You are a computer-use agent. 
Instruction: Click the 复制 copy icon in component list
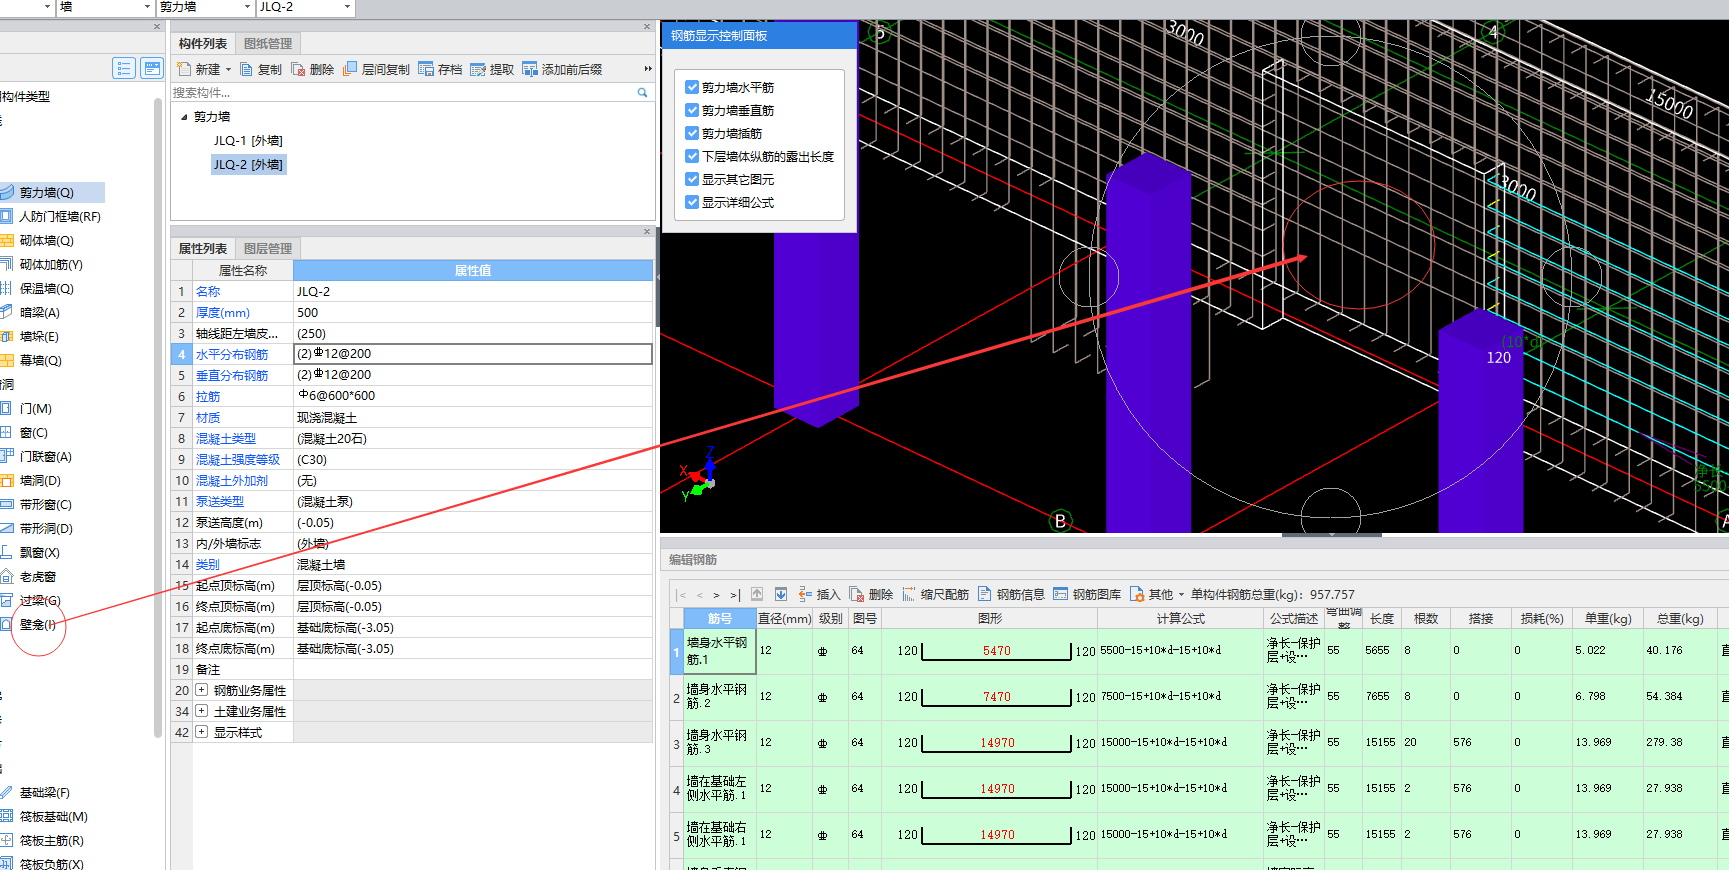[x=246, y=69]
